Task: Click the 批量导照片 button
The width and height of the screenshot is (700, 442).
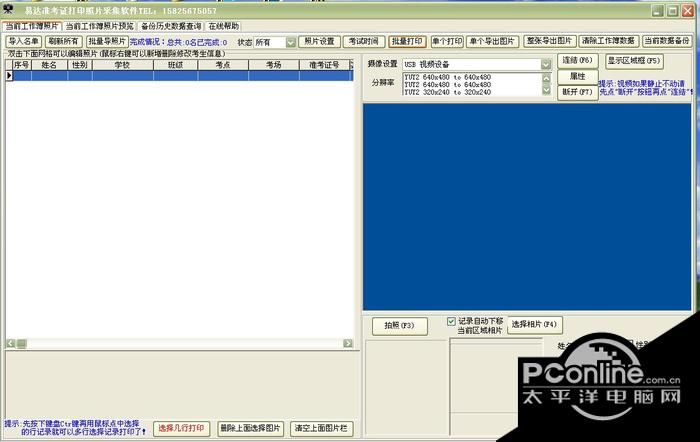Action: pos(107,42)
